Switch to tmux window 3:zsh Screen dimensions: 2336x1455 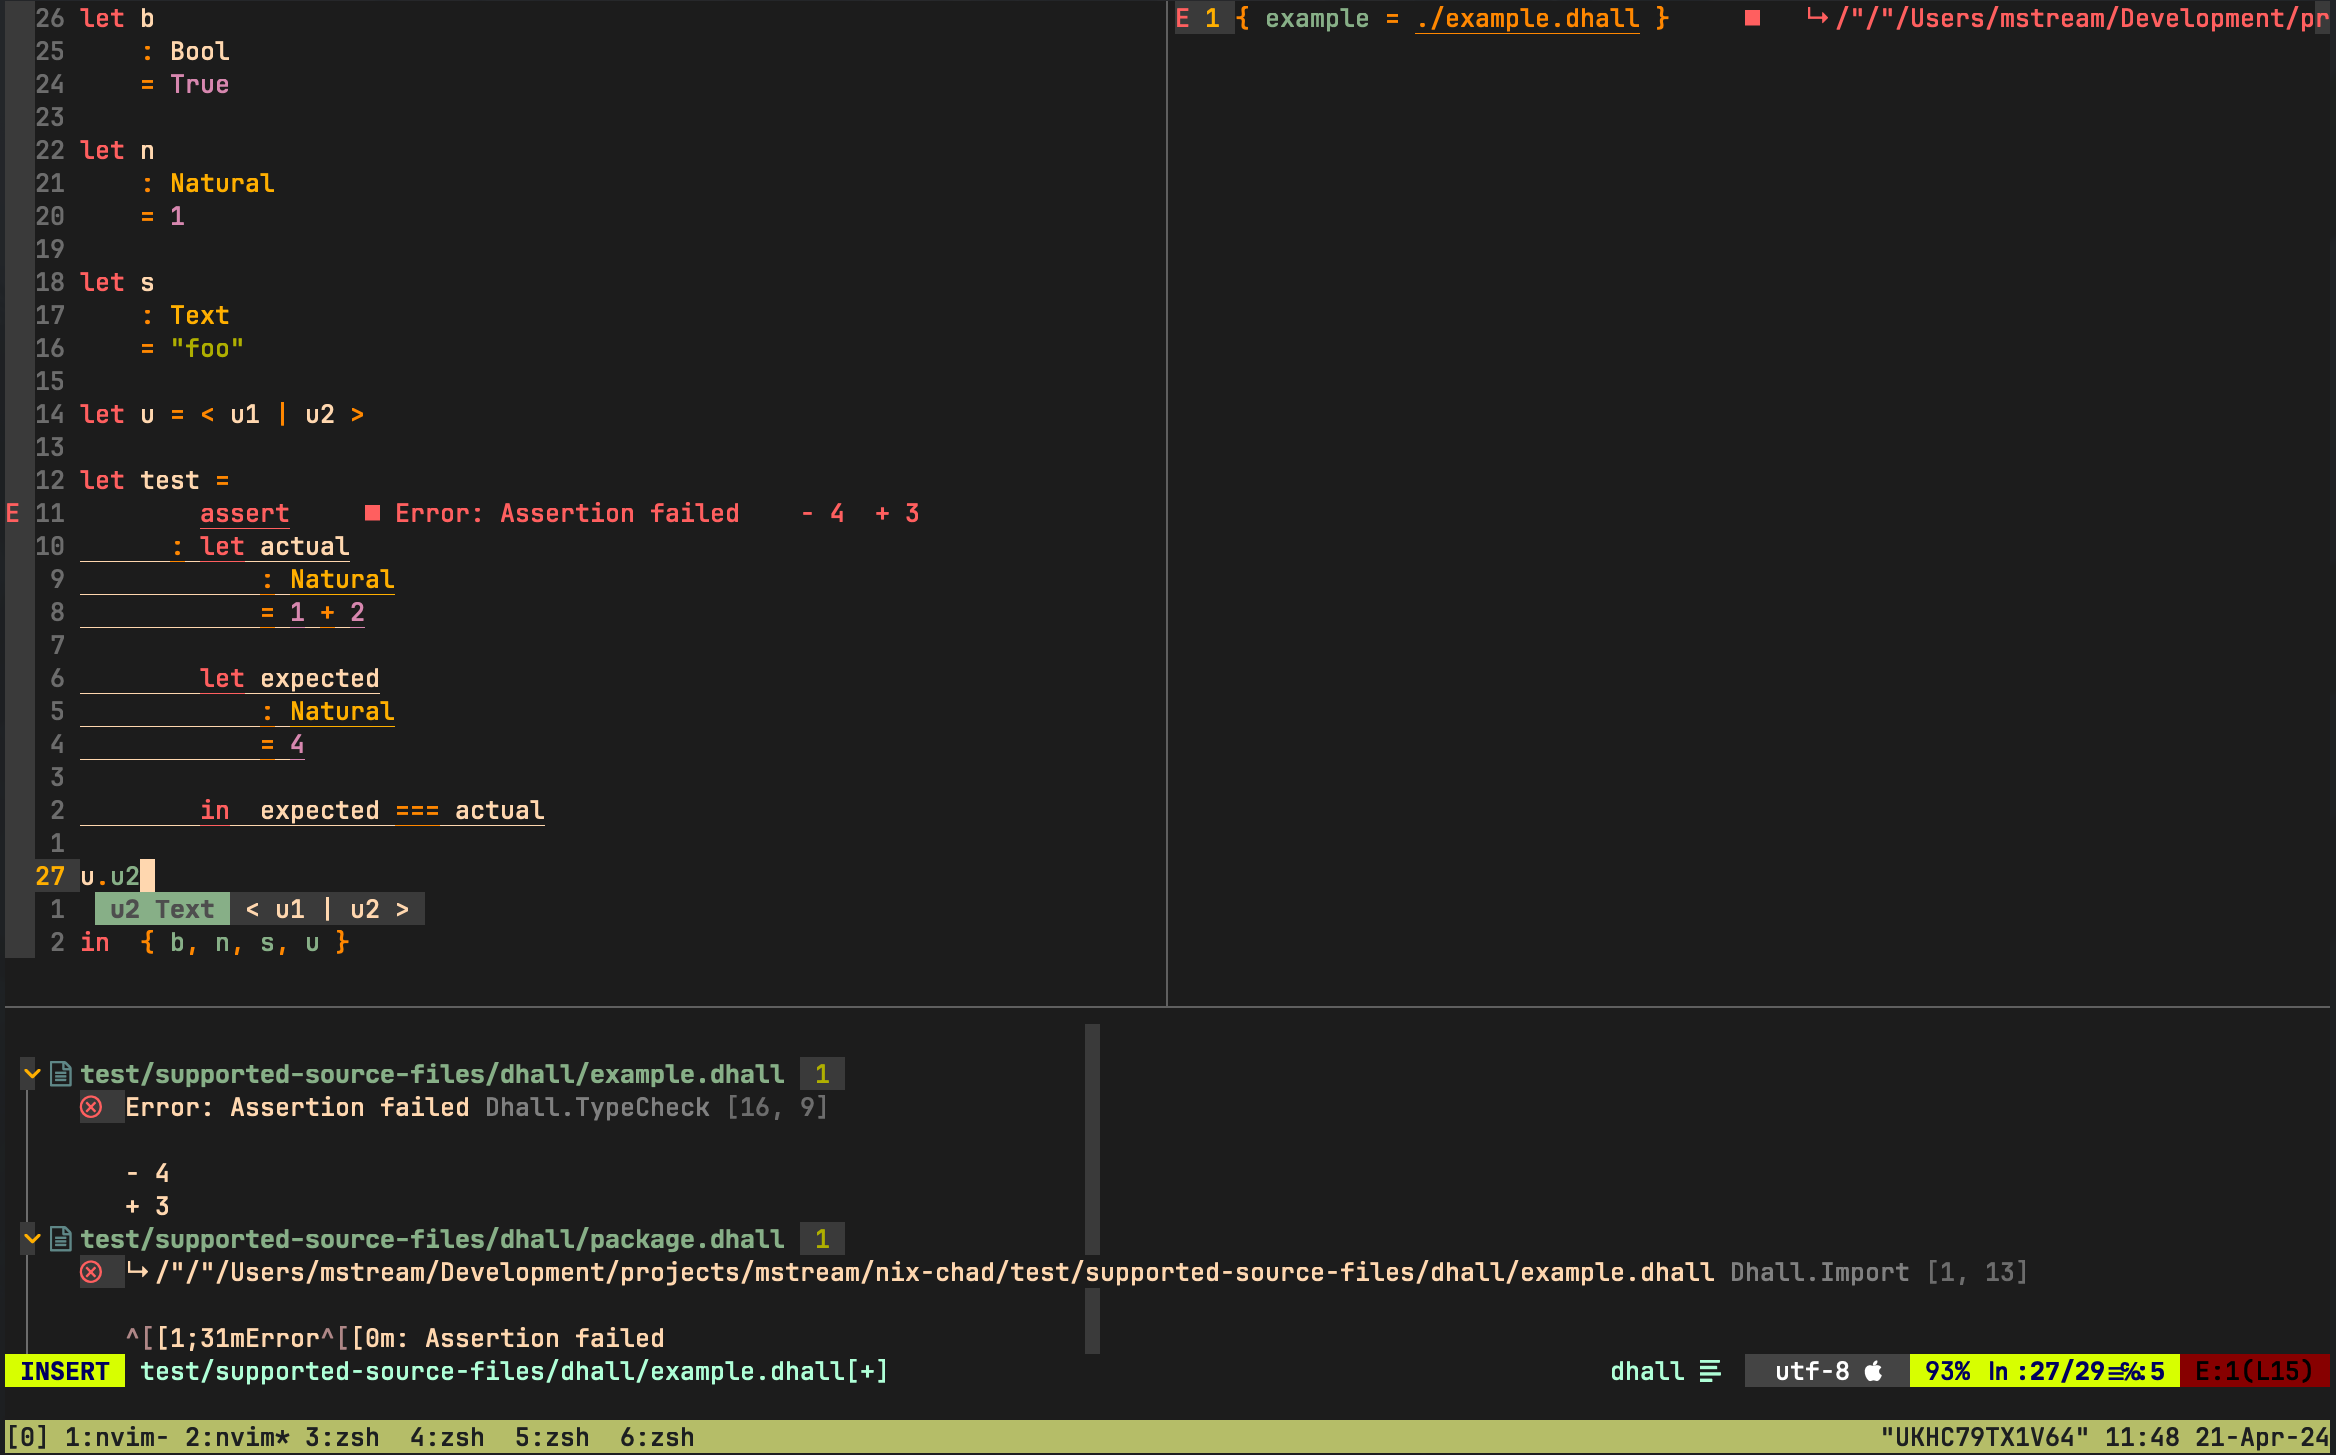[342, 1437]
